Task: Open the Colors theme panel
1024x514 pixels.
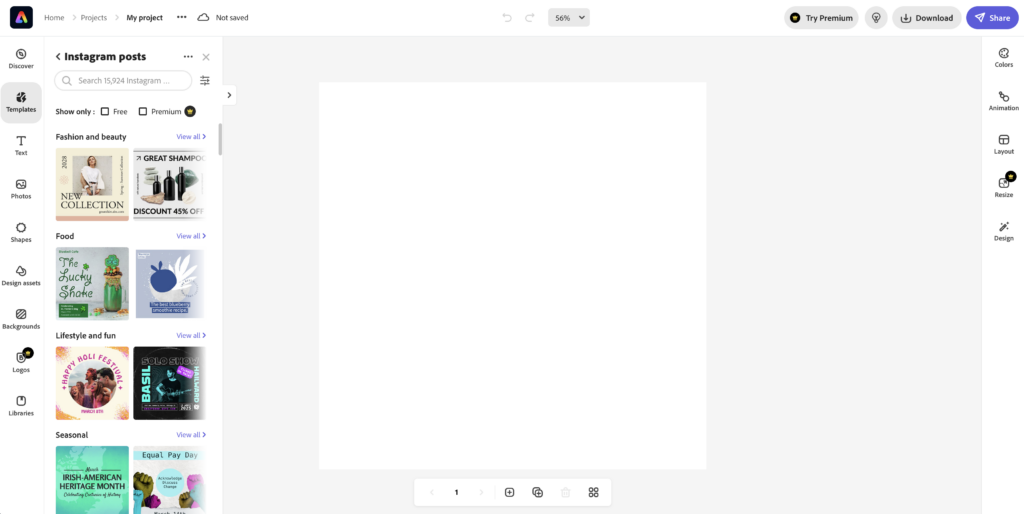Action: [1003, 57]
